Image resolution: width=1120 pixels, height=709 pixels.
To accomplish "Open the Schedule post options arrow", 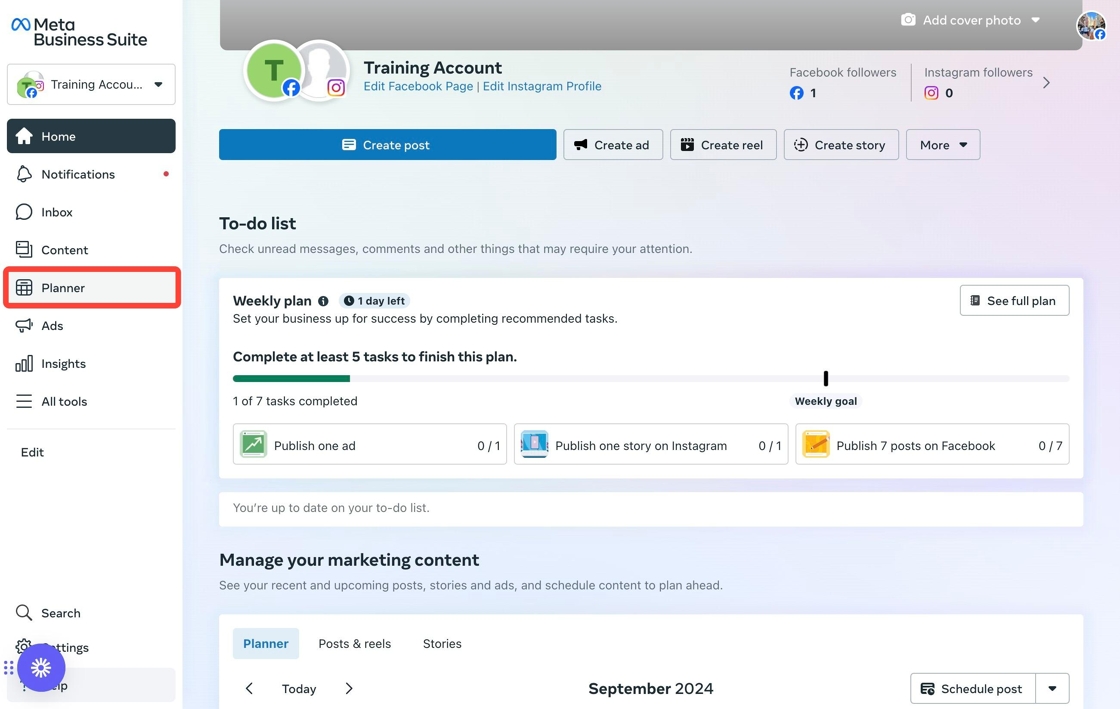I will coord(1052,688).
